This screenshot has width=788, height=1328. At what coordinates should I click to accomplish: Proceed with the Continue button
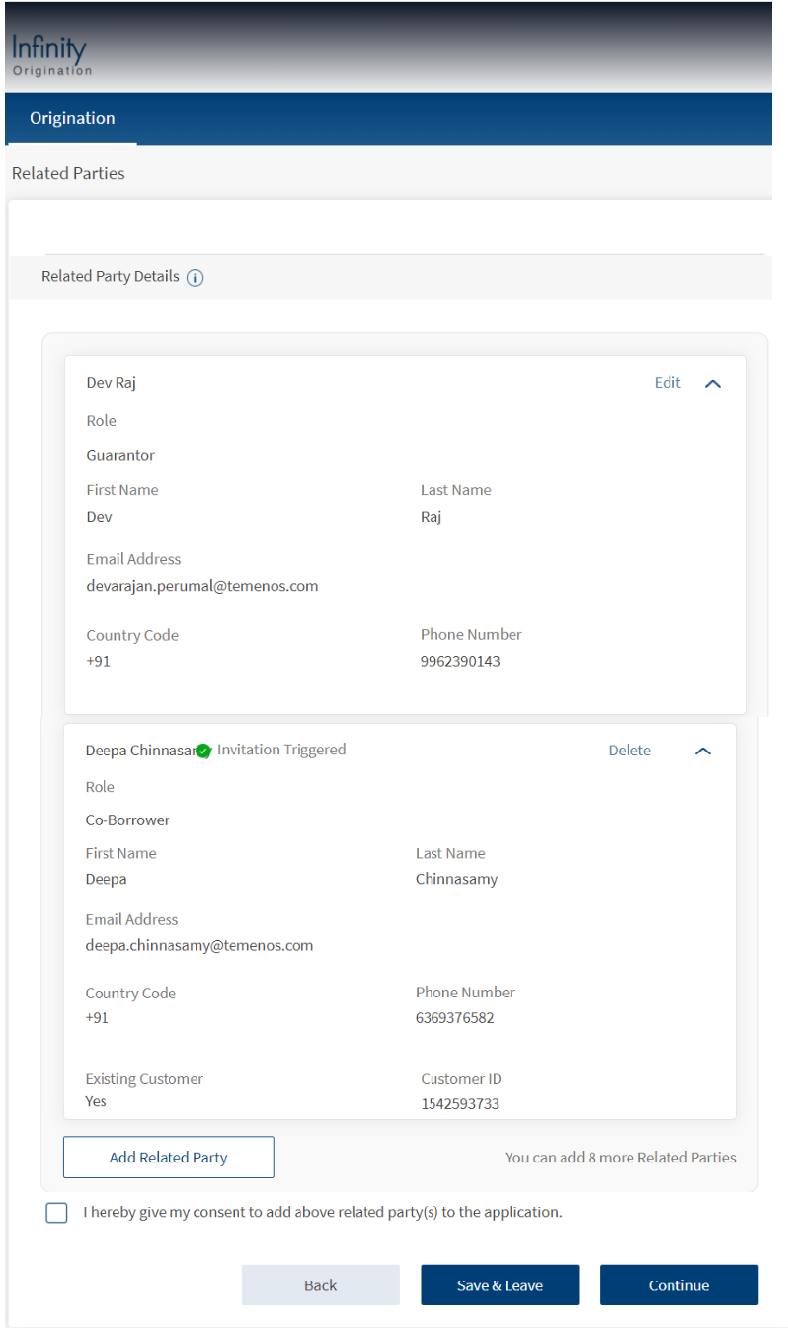679,1285
